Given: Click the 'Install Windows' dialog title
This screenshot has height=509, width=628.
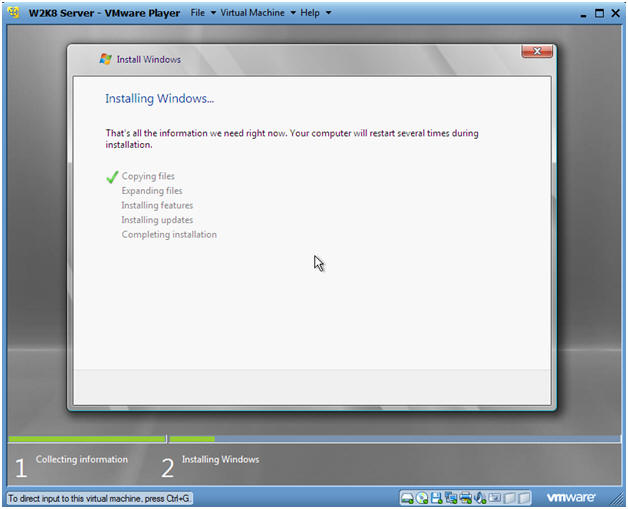Looking at the screenshot, I should [x=149, y=60].
